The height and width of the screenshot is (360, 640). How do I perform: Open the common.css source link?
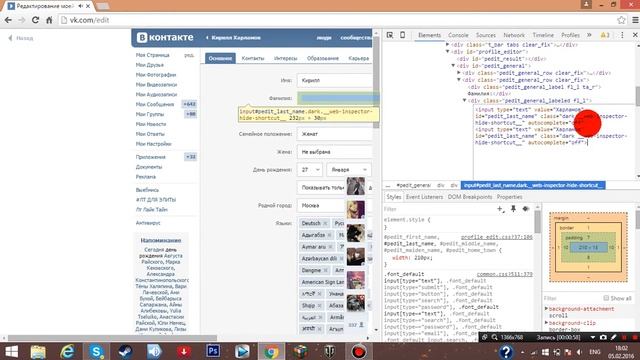pos(504,274)
